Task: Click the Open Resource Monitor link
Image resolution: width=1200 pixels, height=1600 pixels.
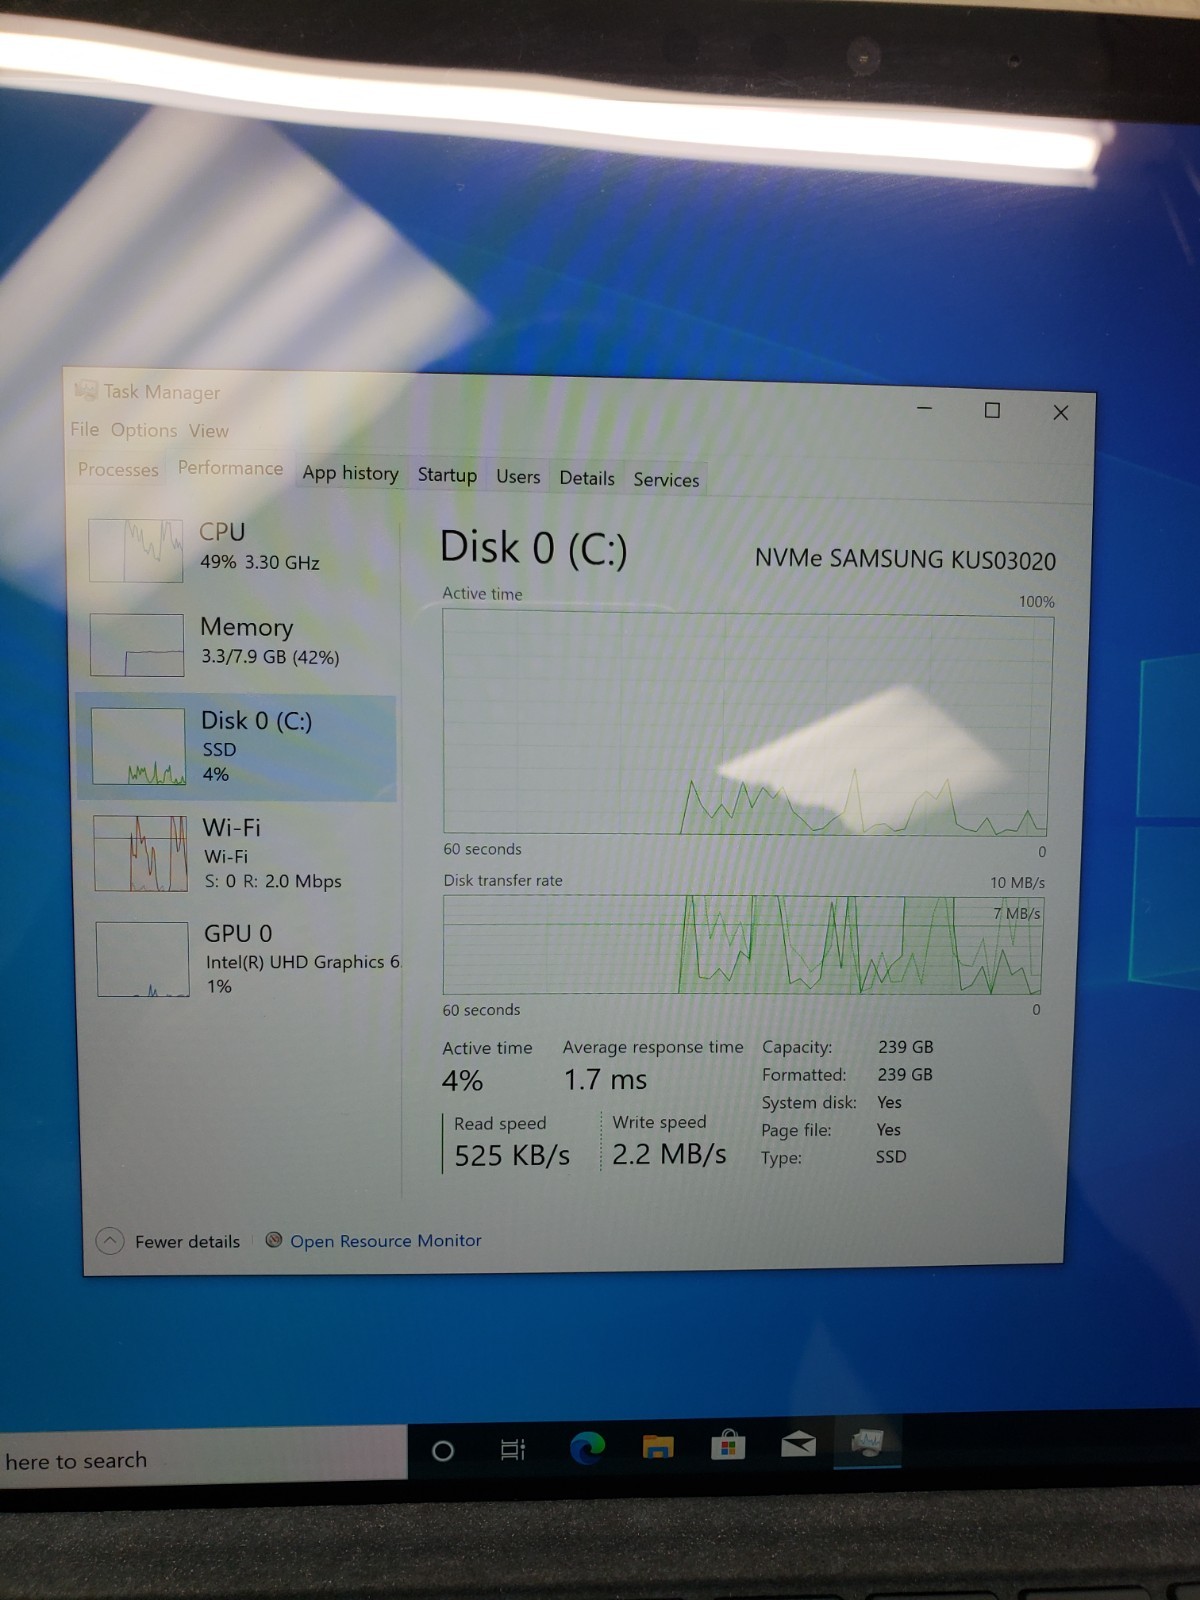Action: (385, 1241)
